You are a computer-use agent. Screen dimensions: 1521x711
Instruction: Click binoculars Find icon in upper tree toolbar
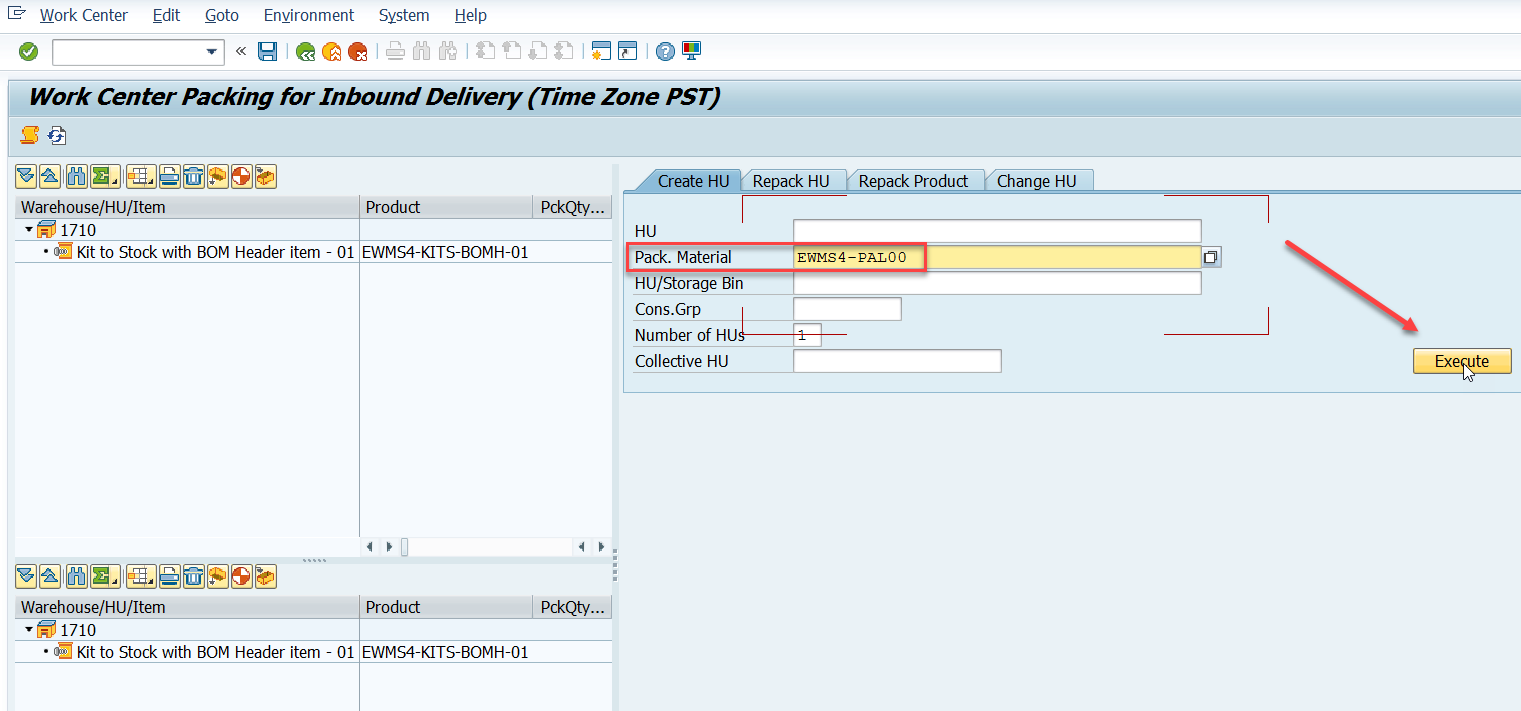pyautogui.click(x=77, y=177)
